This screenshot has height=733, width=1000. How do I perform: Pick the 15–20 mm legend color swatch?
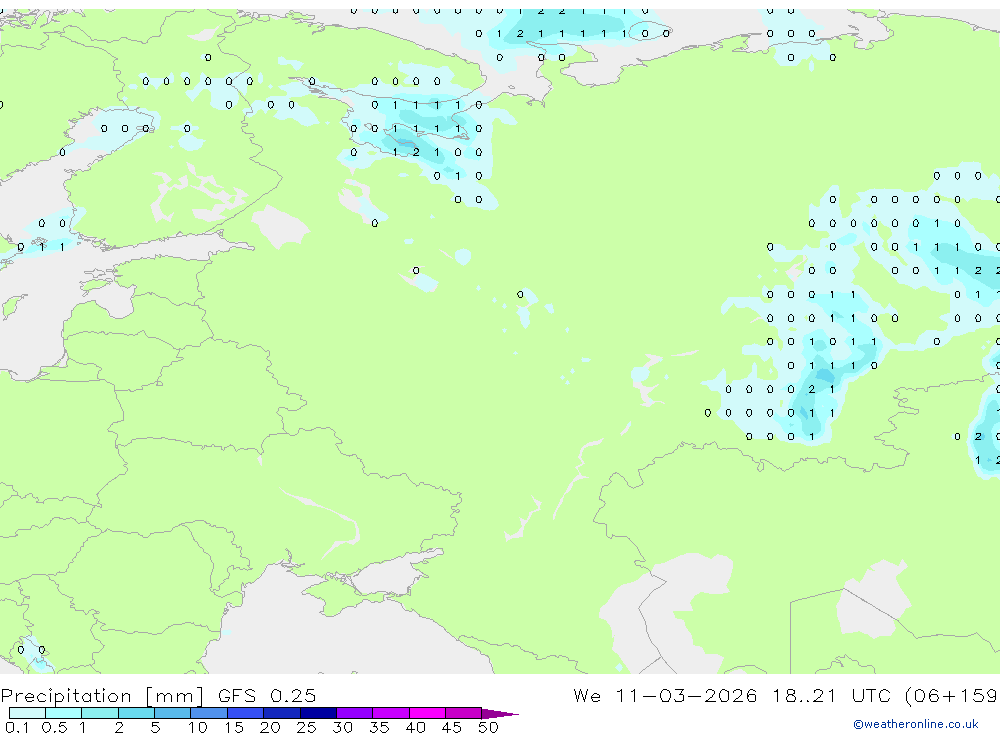coord(246,713)
